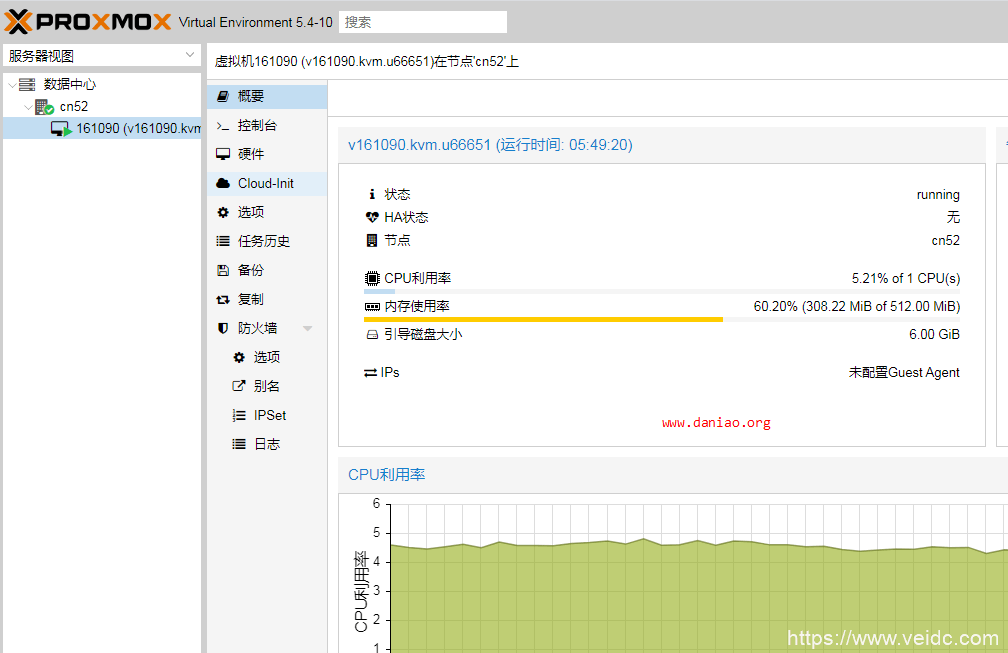Click the Proxmox logo icon

(20, 21)
